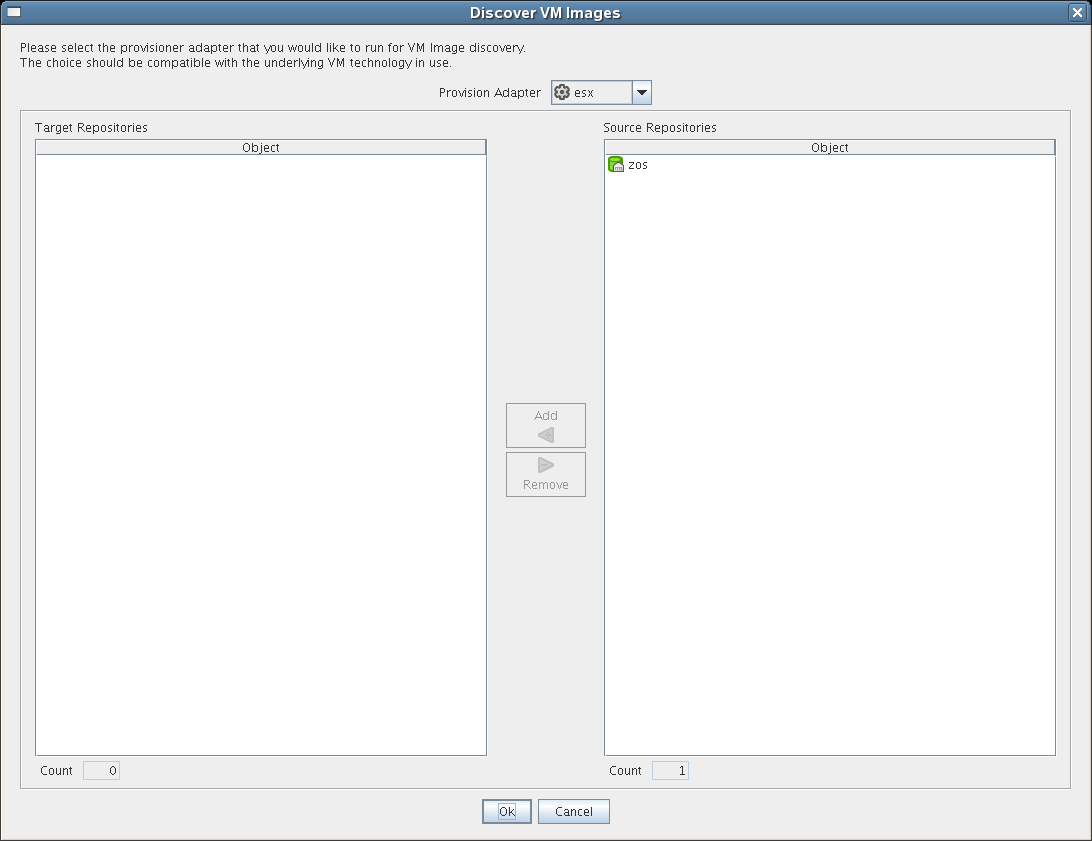Click the left arrow icon under Add
This screenshot has width=1092, height=841.
tap(546, 435)
